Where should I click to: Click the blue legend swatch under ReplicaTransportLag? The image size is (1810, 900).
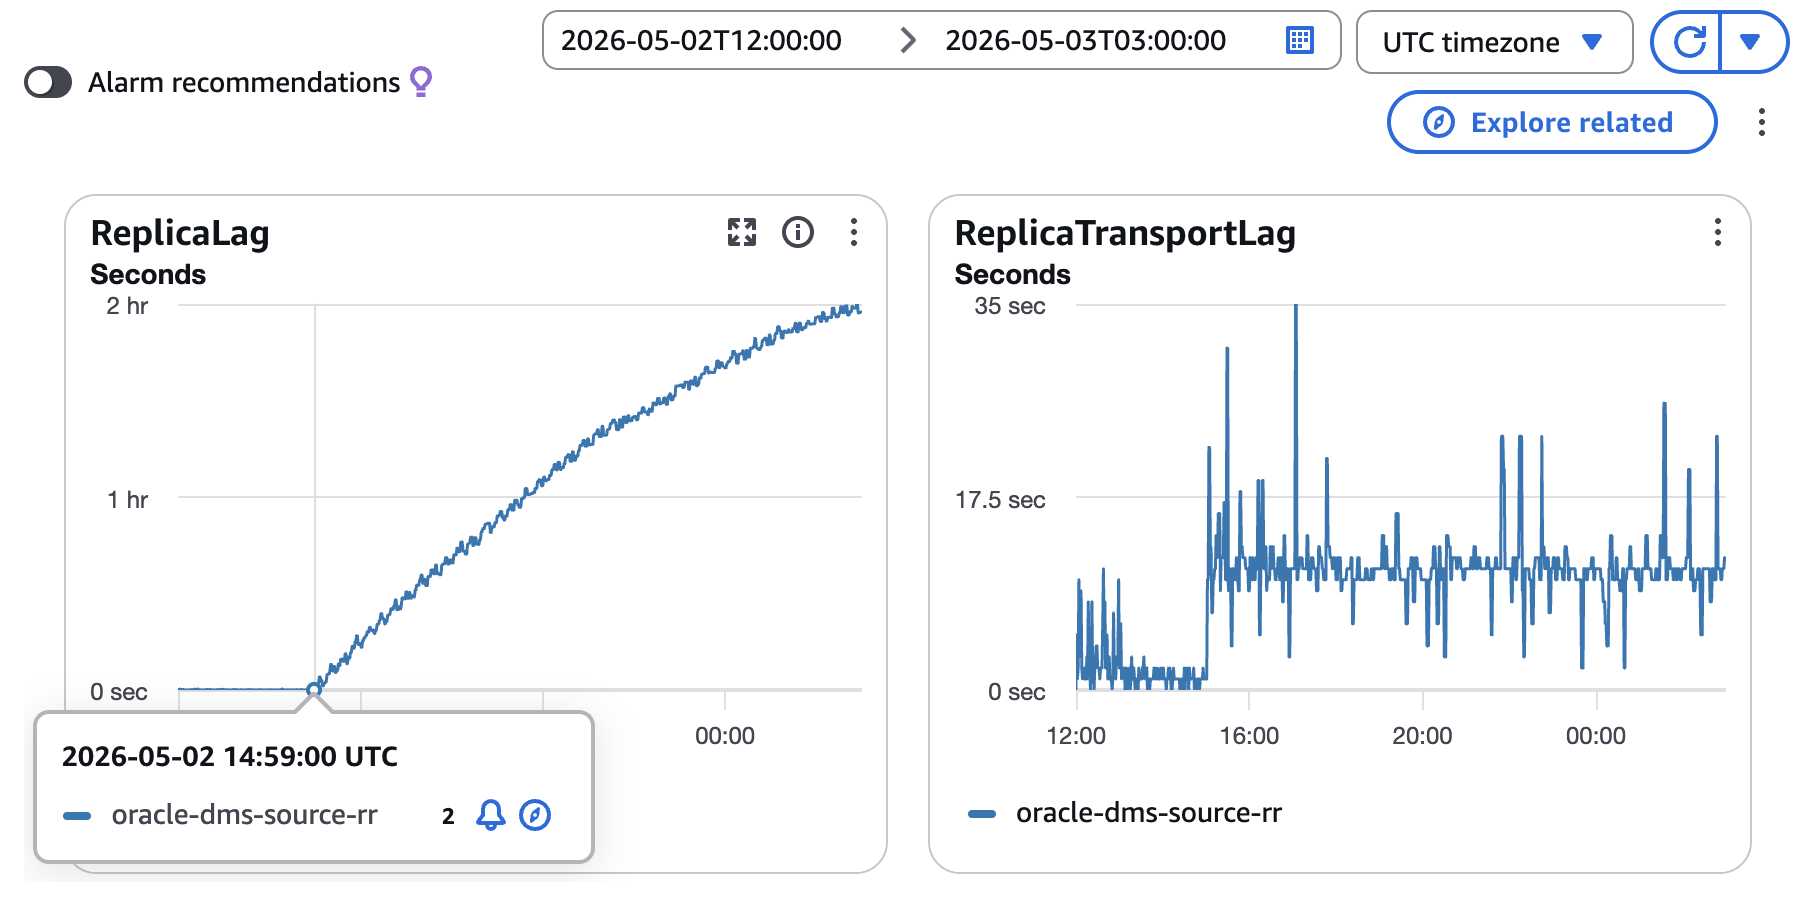coord(982,814)
